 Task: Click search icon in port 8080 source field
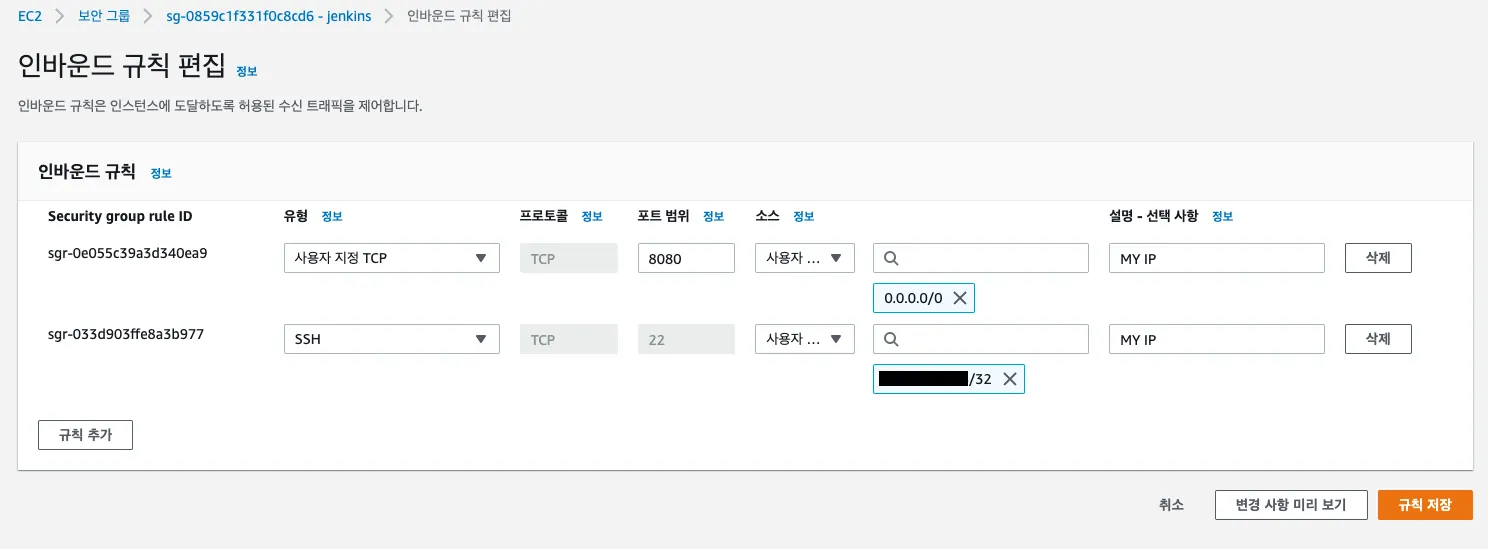891,258
